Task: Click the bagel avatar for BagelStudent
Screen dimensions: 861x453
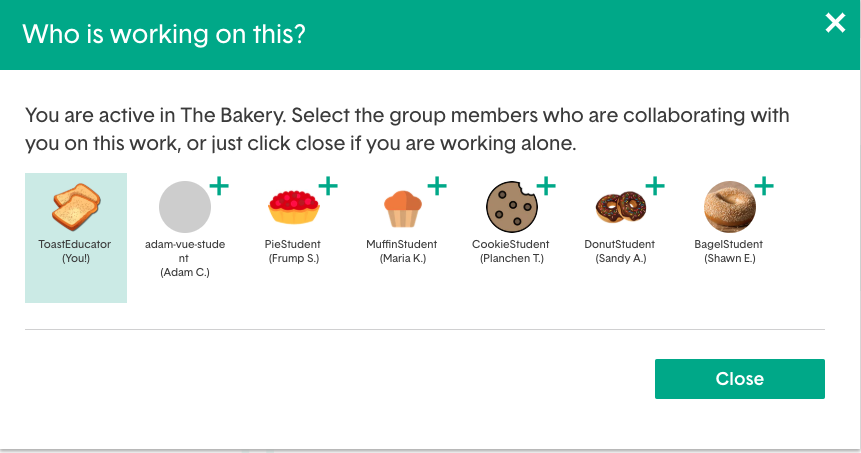Action: 730,207
